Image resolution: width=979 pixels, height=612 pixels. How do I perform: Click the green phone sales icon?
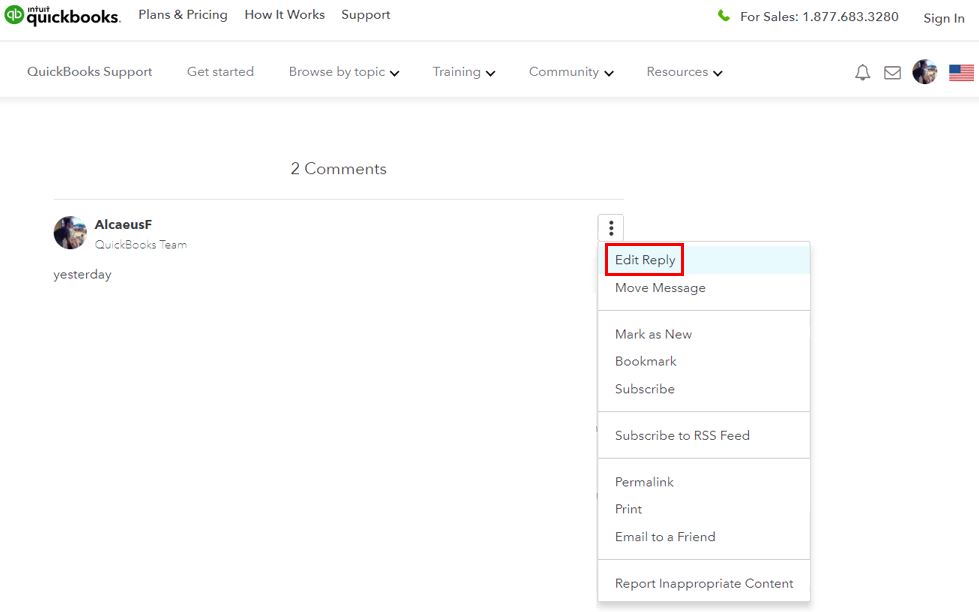tap(724, 16)
